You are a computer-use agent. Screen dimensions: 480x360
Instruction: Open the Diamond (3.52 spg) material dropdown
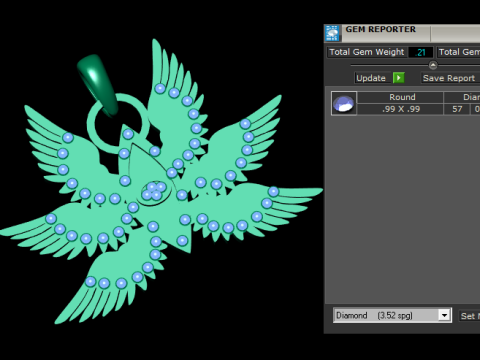coord(392,315)
